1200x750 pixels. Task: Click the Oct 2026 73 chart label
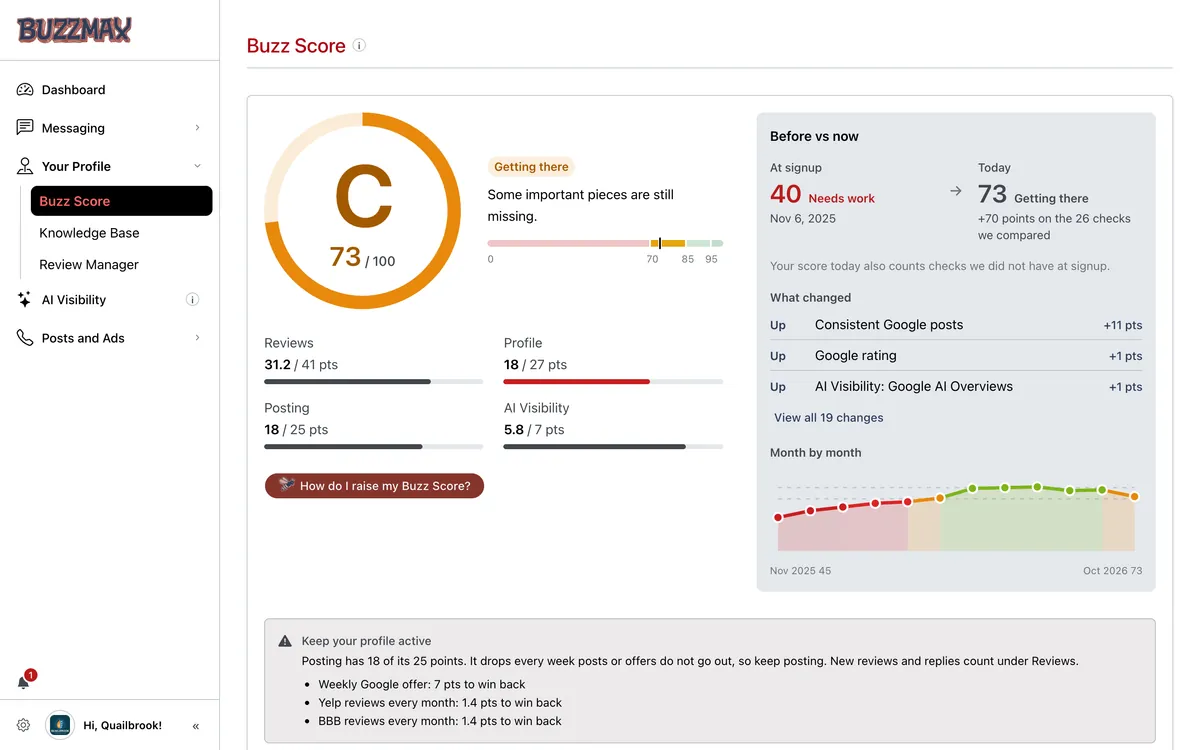point(1112,571)
